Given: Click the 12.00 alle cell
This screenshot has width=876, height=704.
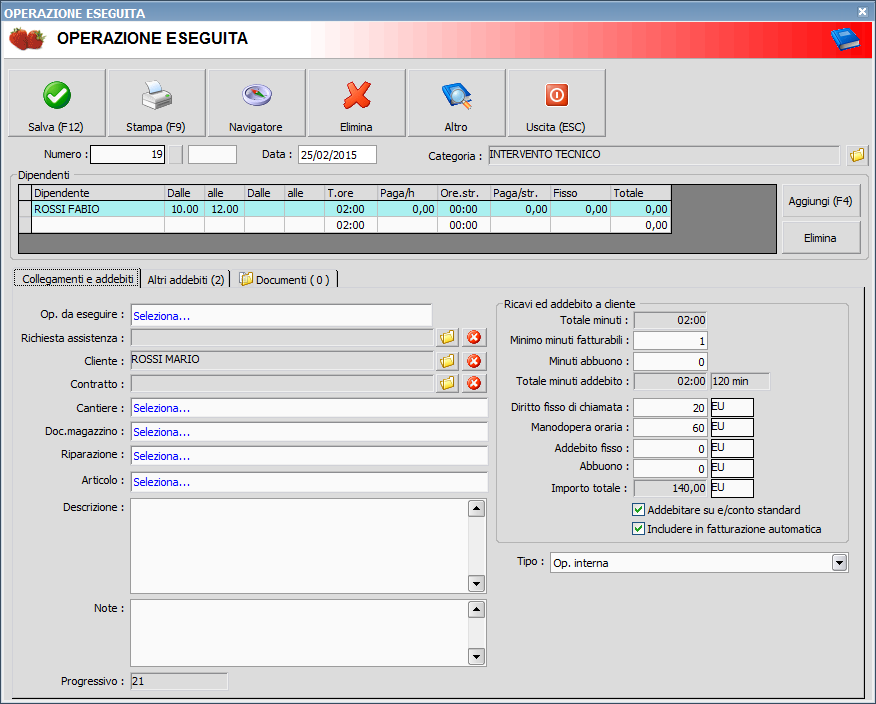Looking at the screenshot, I should click(x=225, y=209).
